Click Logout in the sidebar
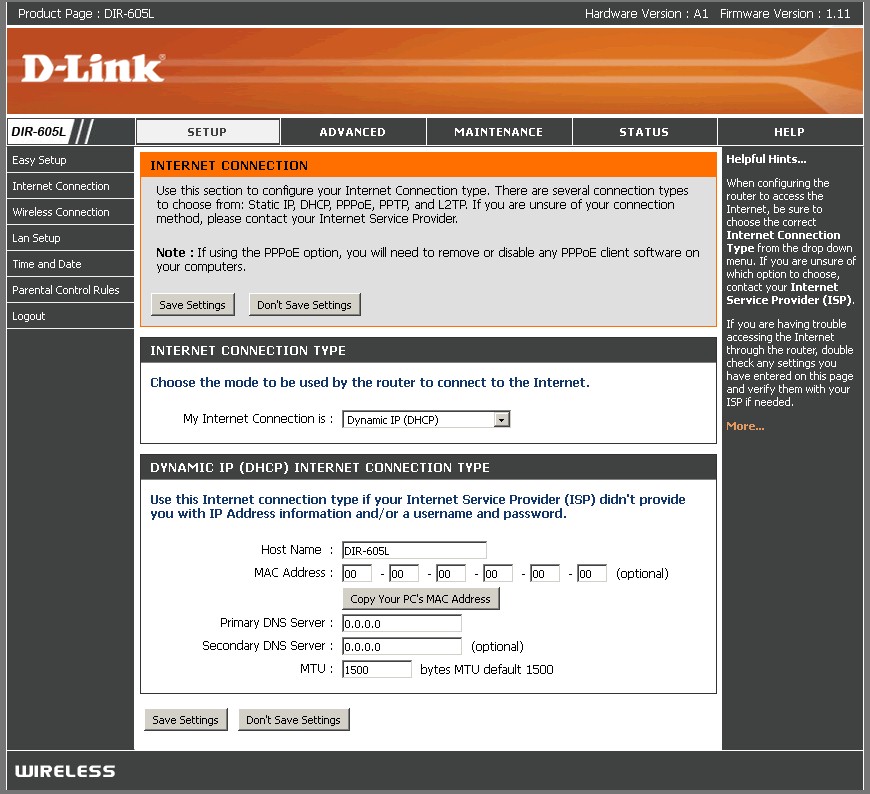This screenshot has width=870, height=794. pos(70,316)
